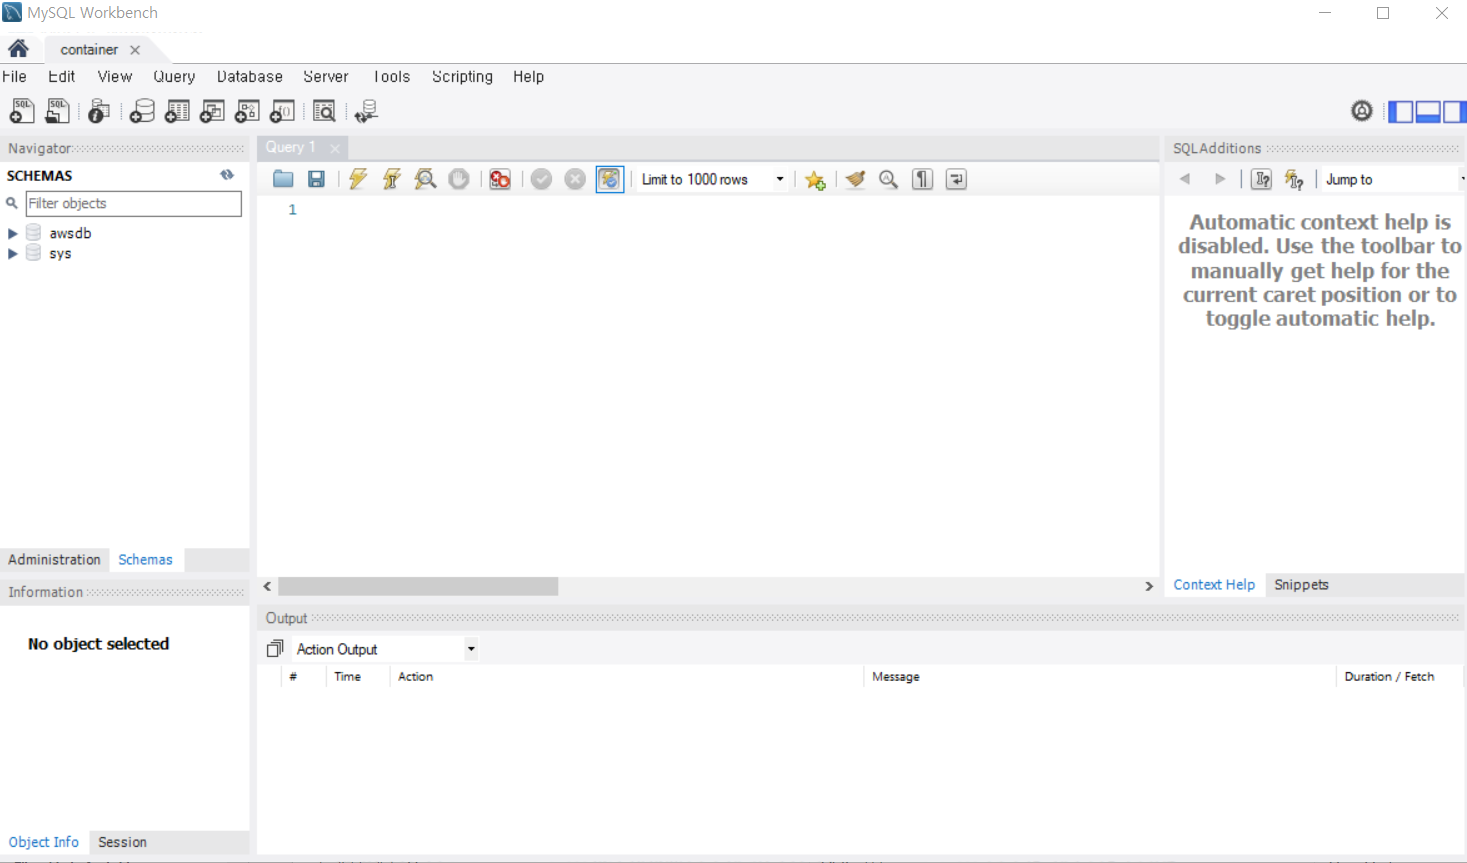Switch to the Administration tab
The image size is (1467, 863).
coord(54,560)
